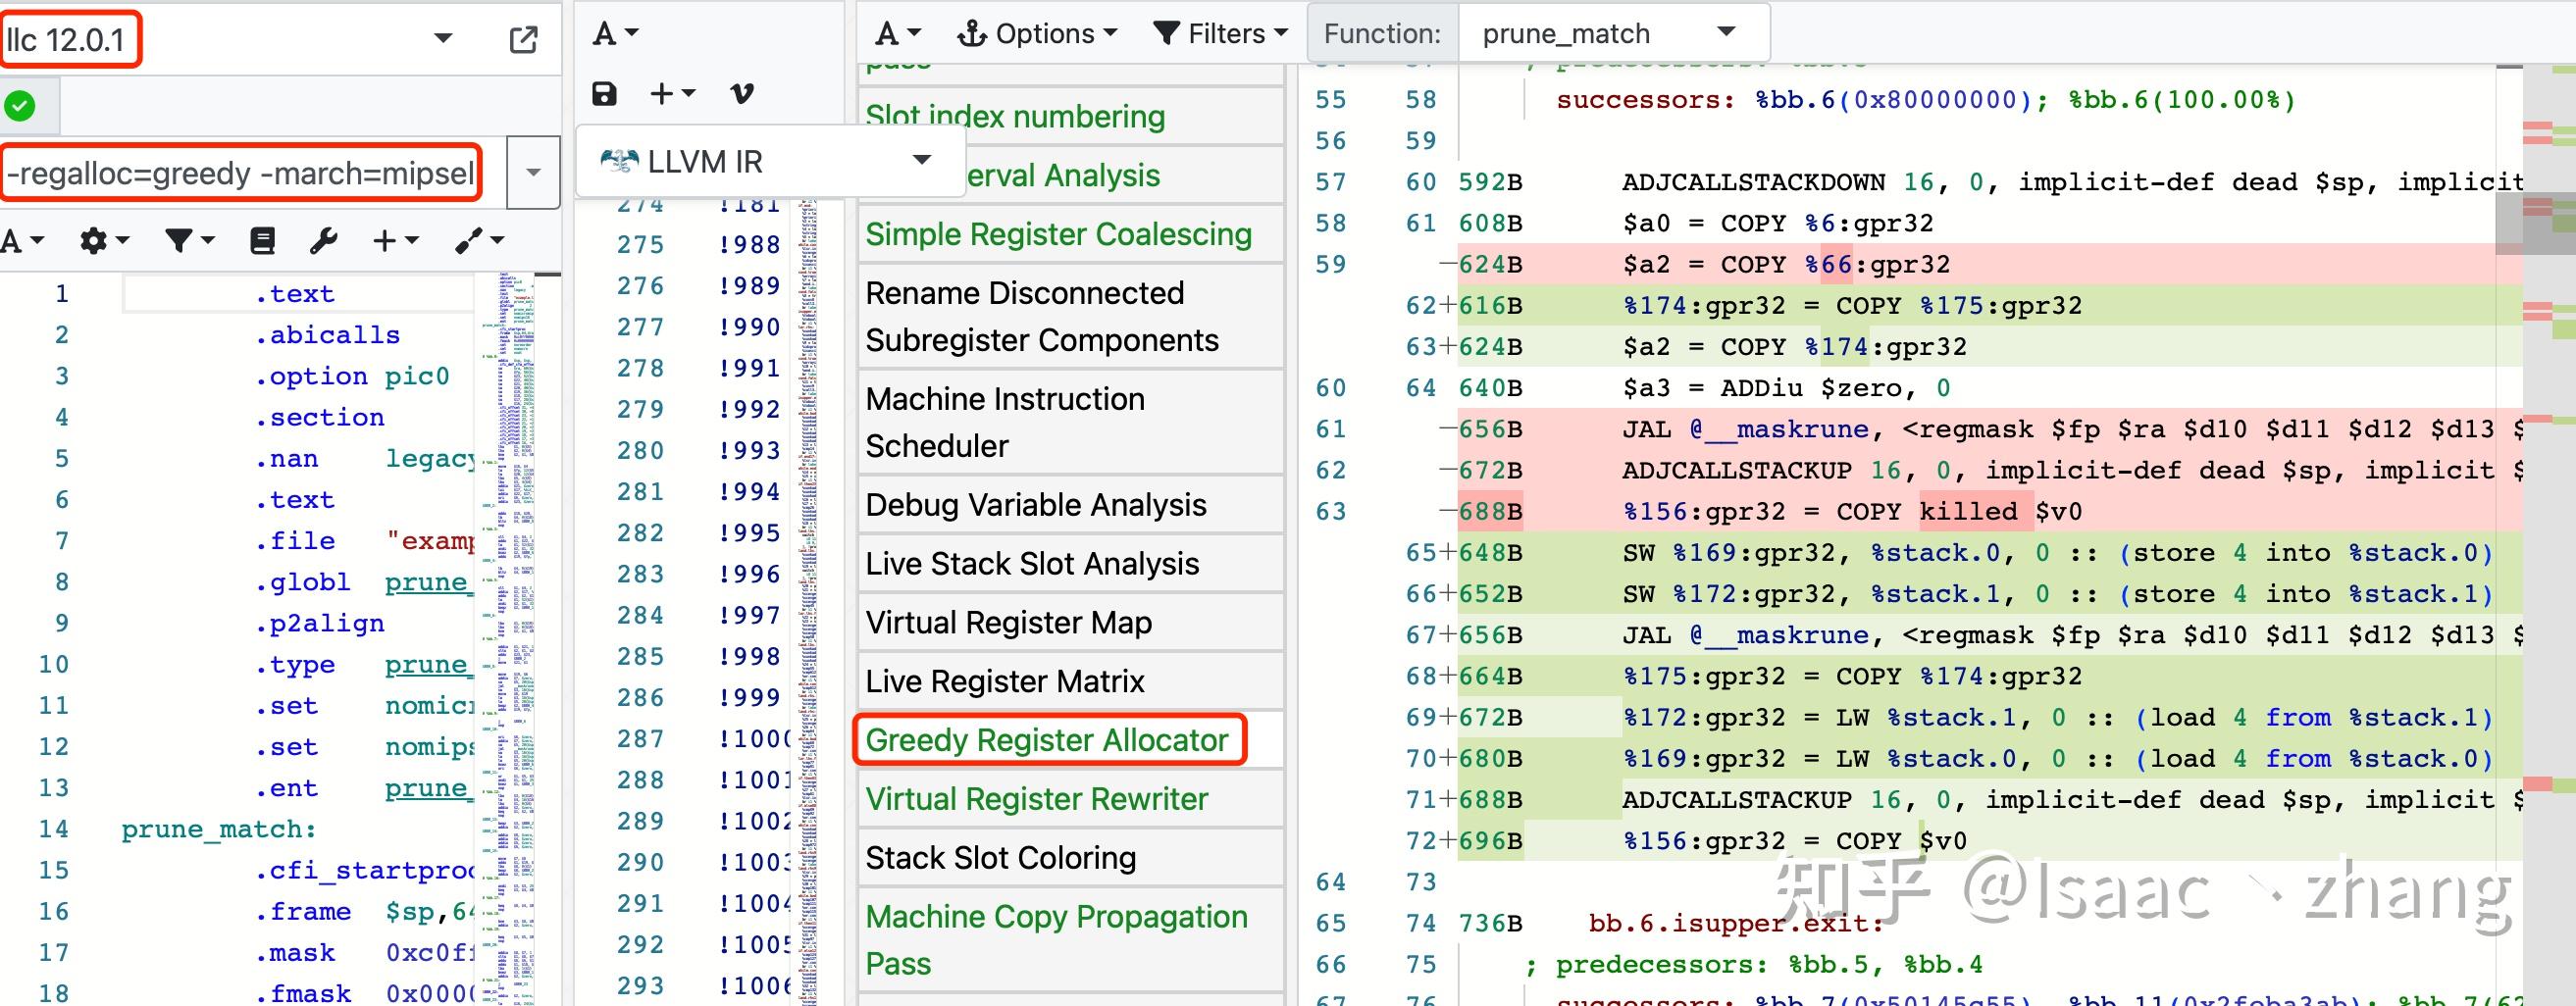Image resolution: width=2576 pixels, height=1006 pixels.
Task: Expand the llc 12.0.1 compiler dropdown
Action: point(442,39)
